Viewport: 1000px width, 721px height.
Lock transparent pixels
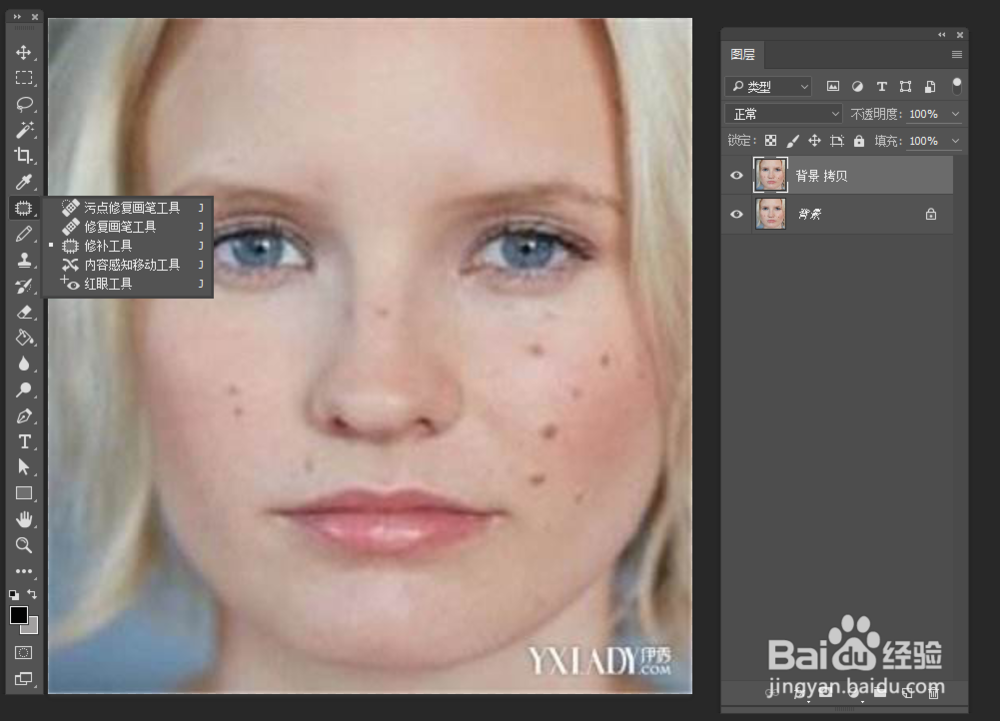point(771,141)
